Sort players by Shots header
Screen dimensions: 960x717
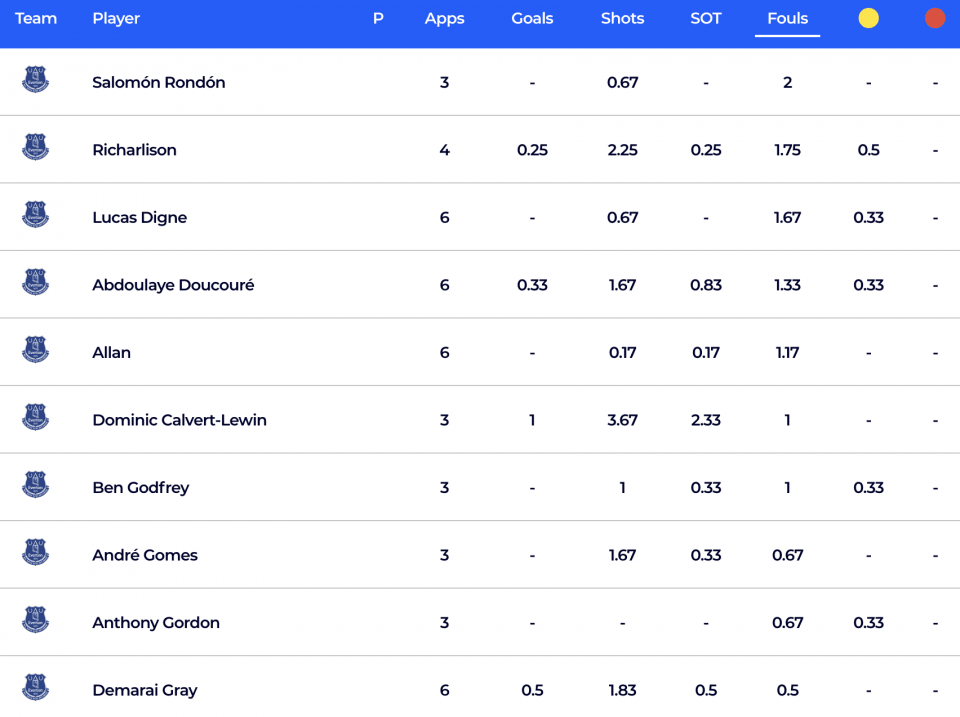click(x=622, y=18)
